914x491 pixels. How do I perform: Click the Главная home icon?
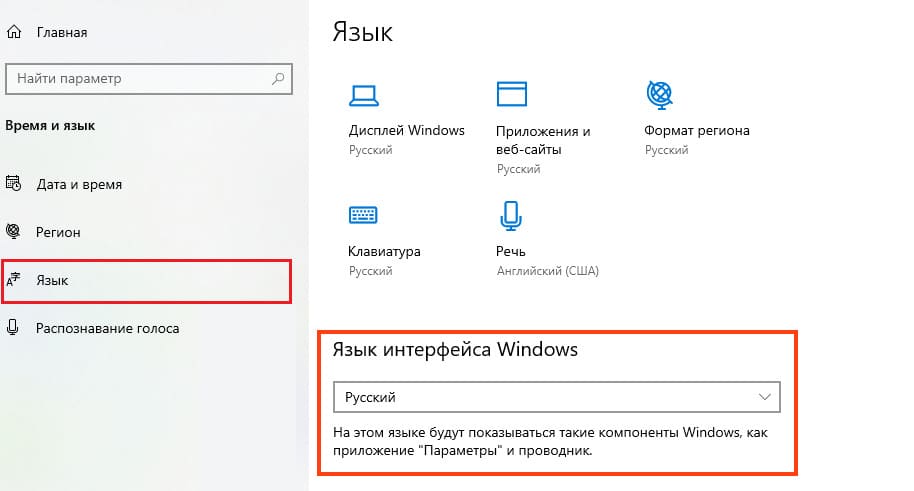[13, 32]
